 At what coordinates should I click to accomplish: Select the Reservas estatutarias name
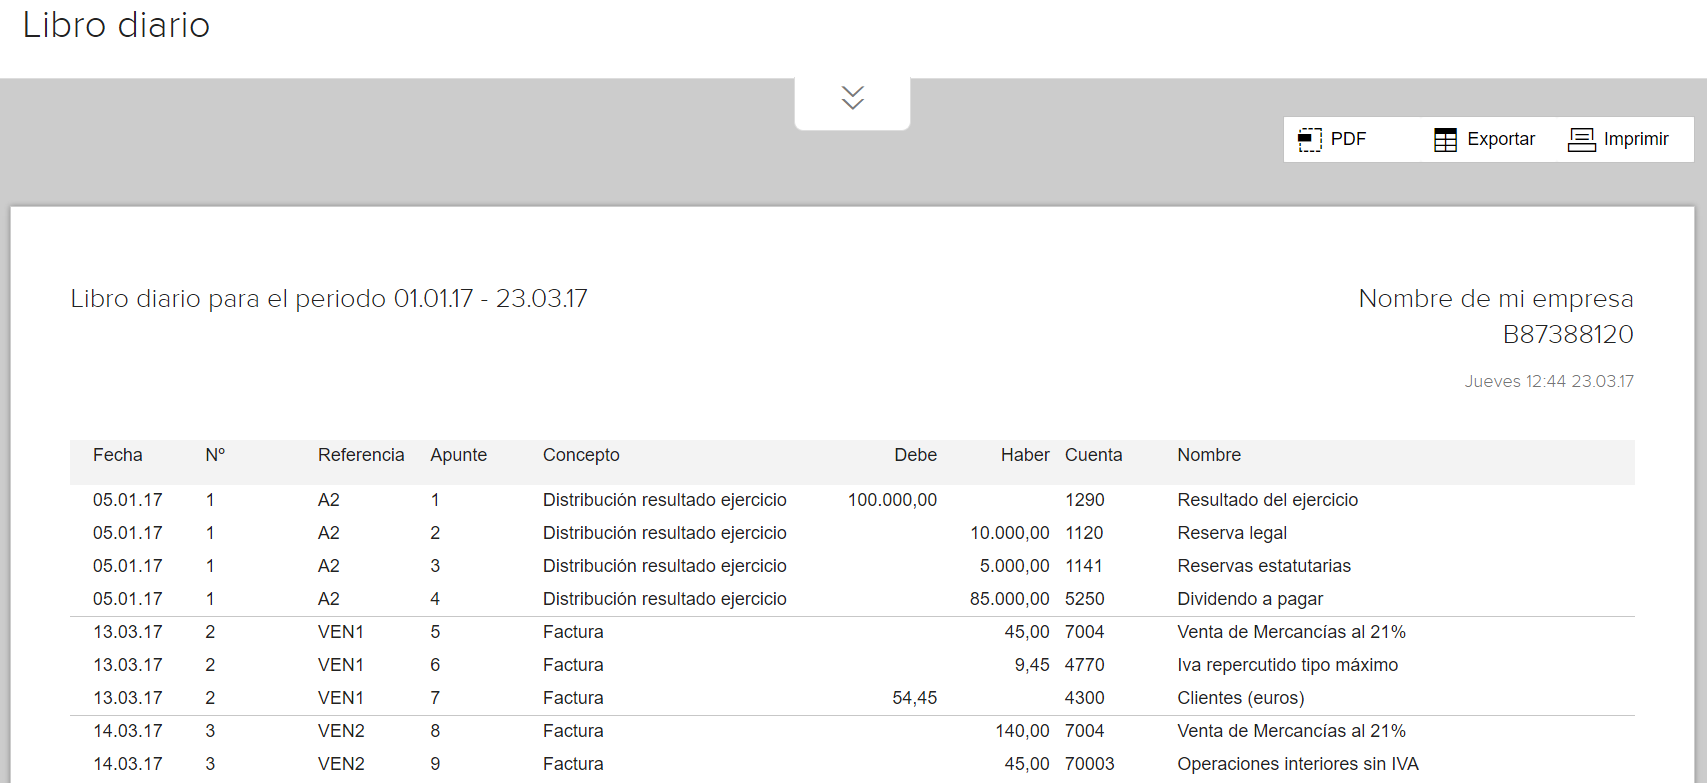1264,566
